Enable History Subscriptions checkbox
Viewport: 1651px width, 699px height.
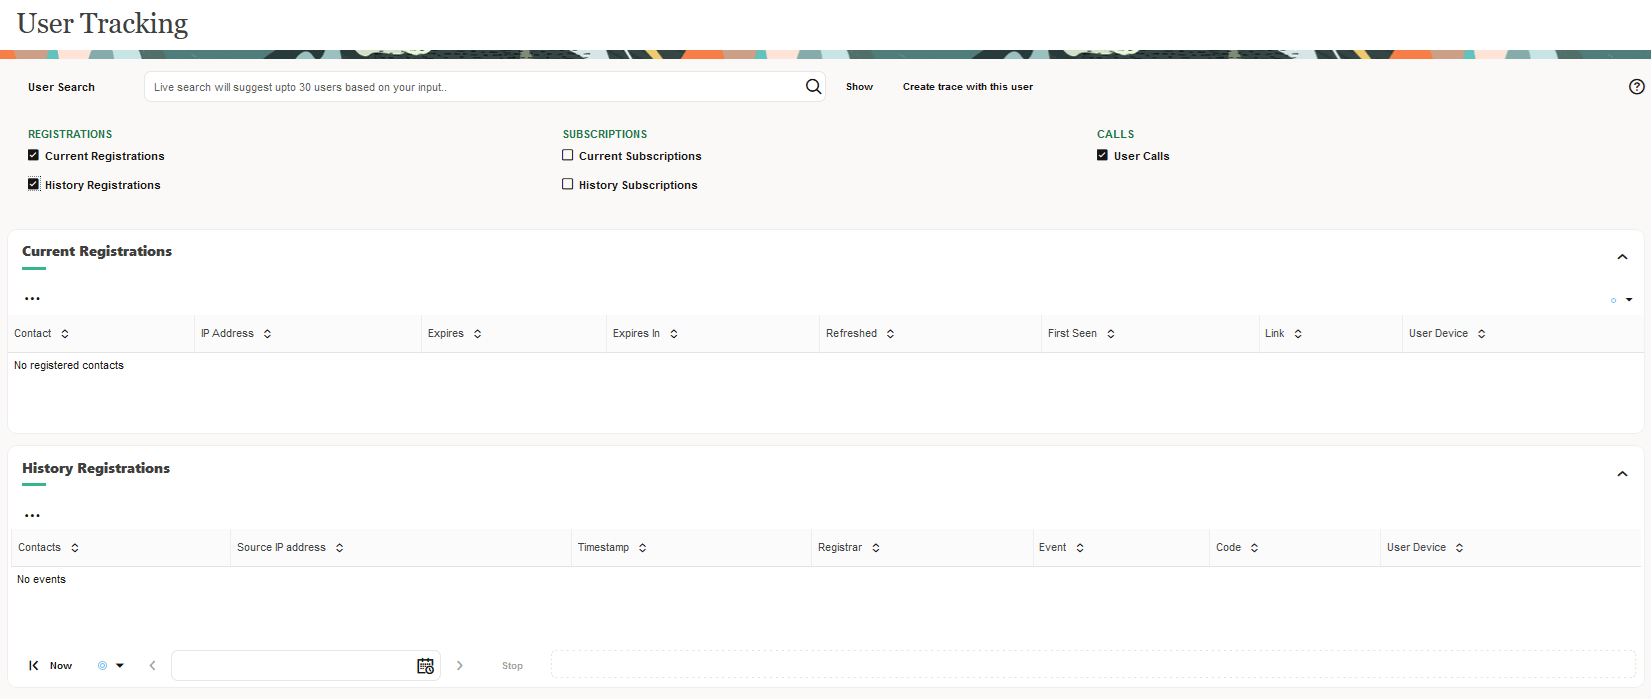click(568, 184)
